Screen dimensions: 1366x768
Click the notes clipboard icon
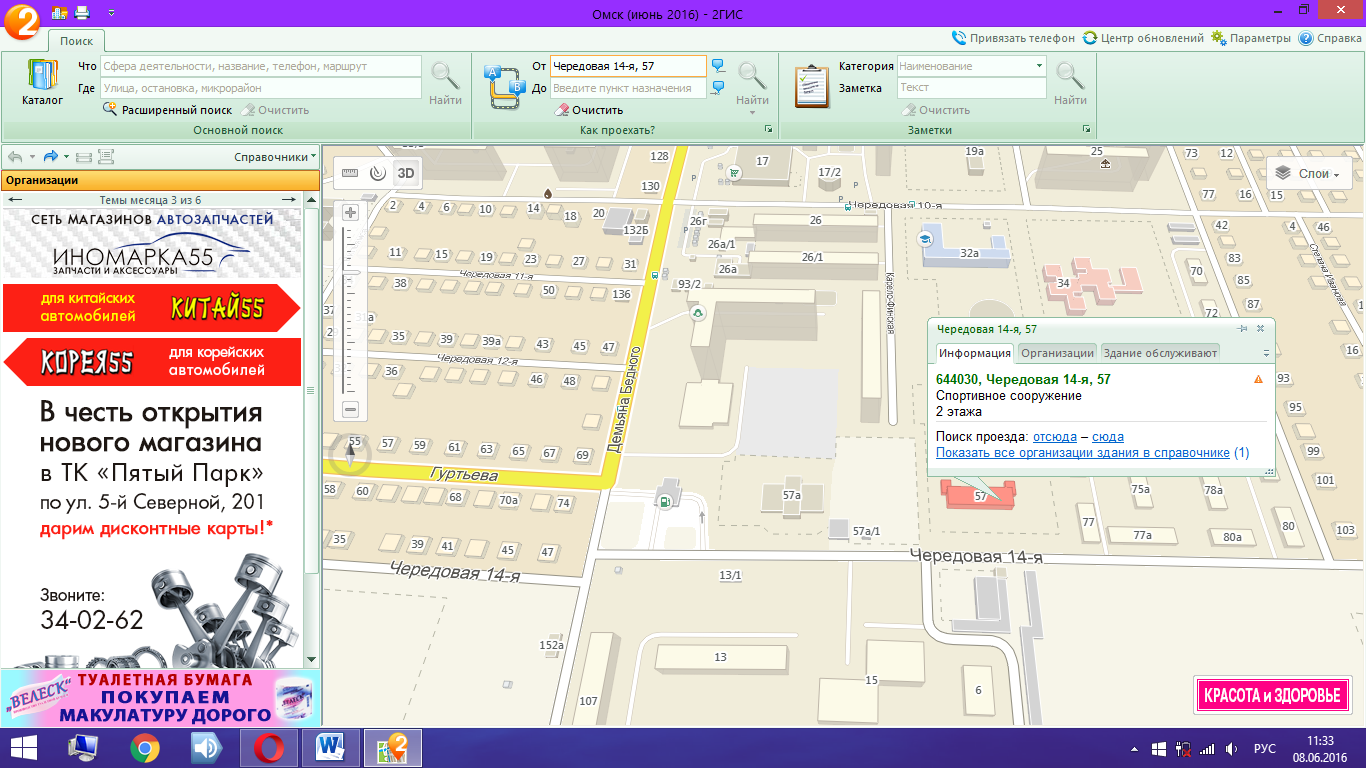813,85
